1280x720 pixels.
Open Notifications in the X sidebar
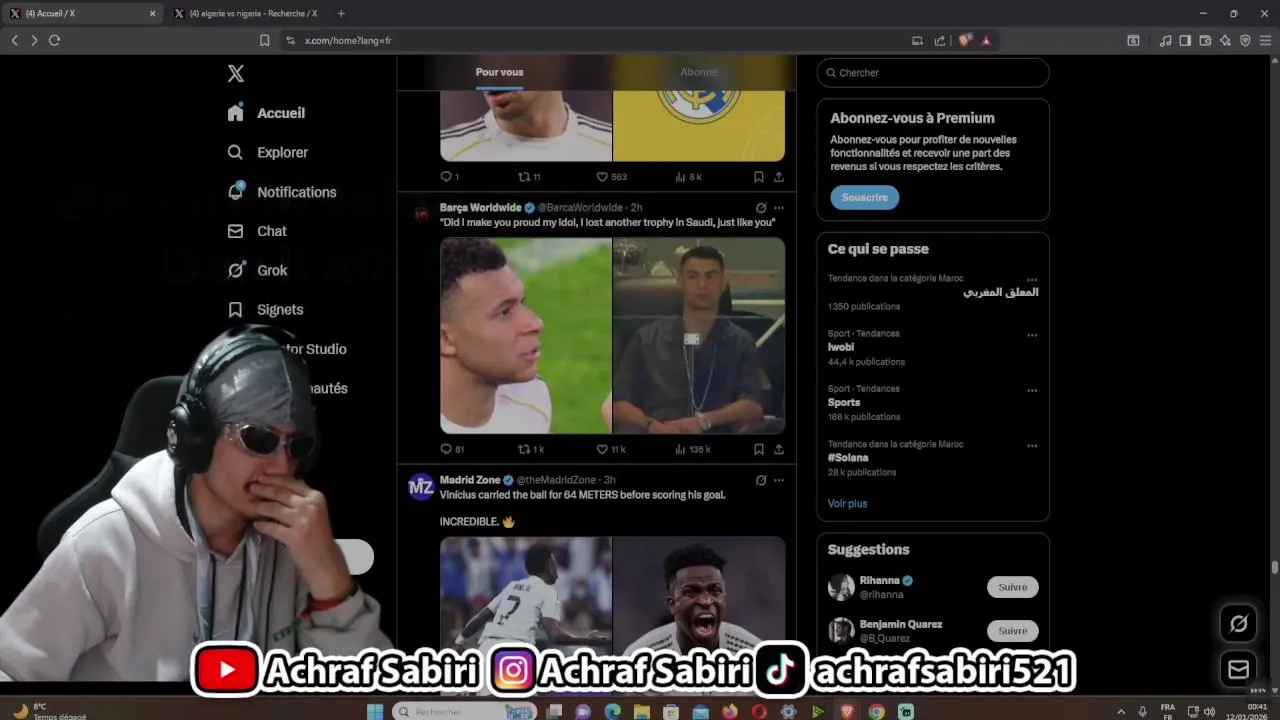[281, 192]
